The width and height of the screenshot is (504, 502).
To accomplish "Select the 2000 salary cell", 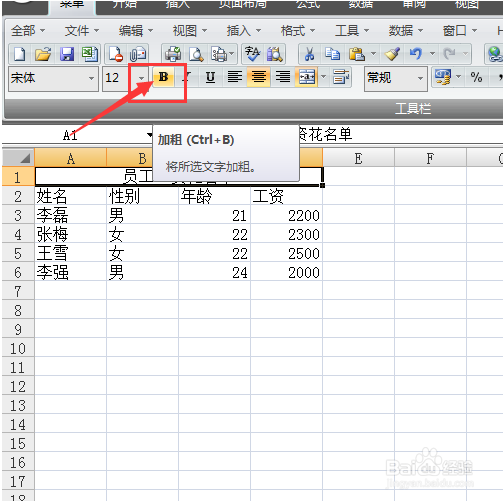I will [x=287, y=272].
